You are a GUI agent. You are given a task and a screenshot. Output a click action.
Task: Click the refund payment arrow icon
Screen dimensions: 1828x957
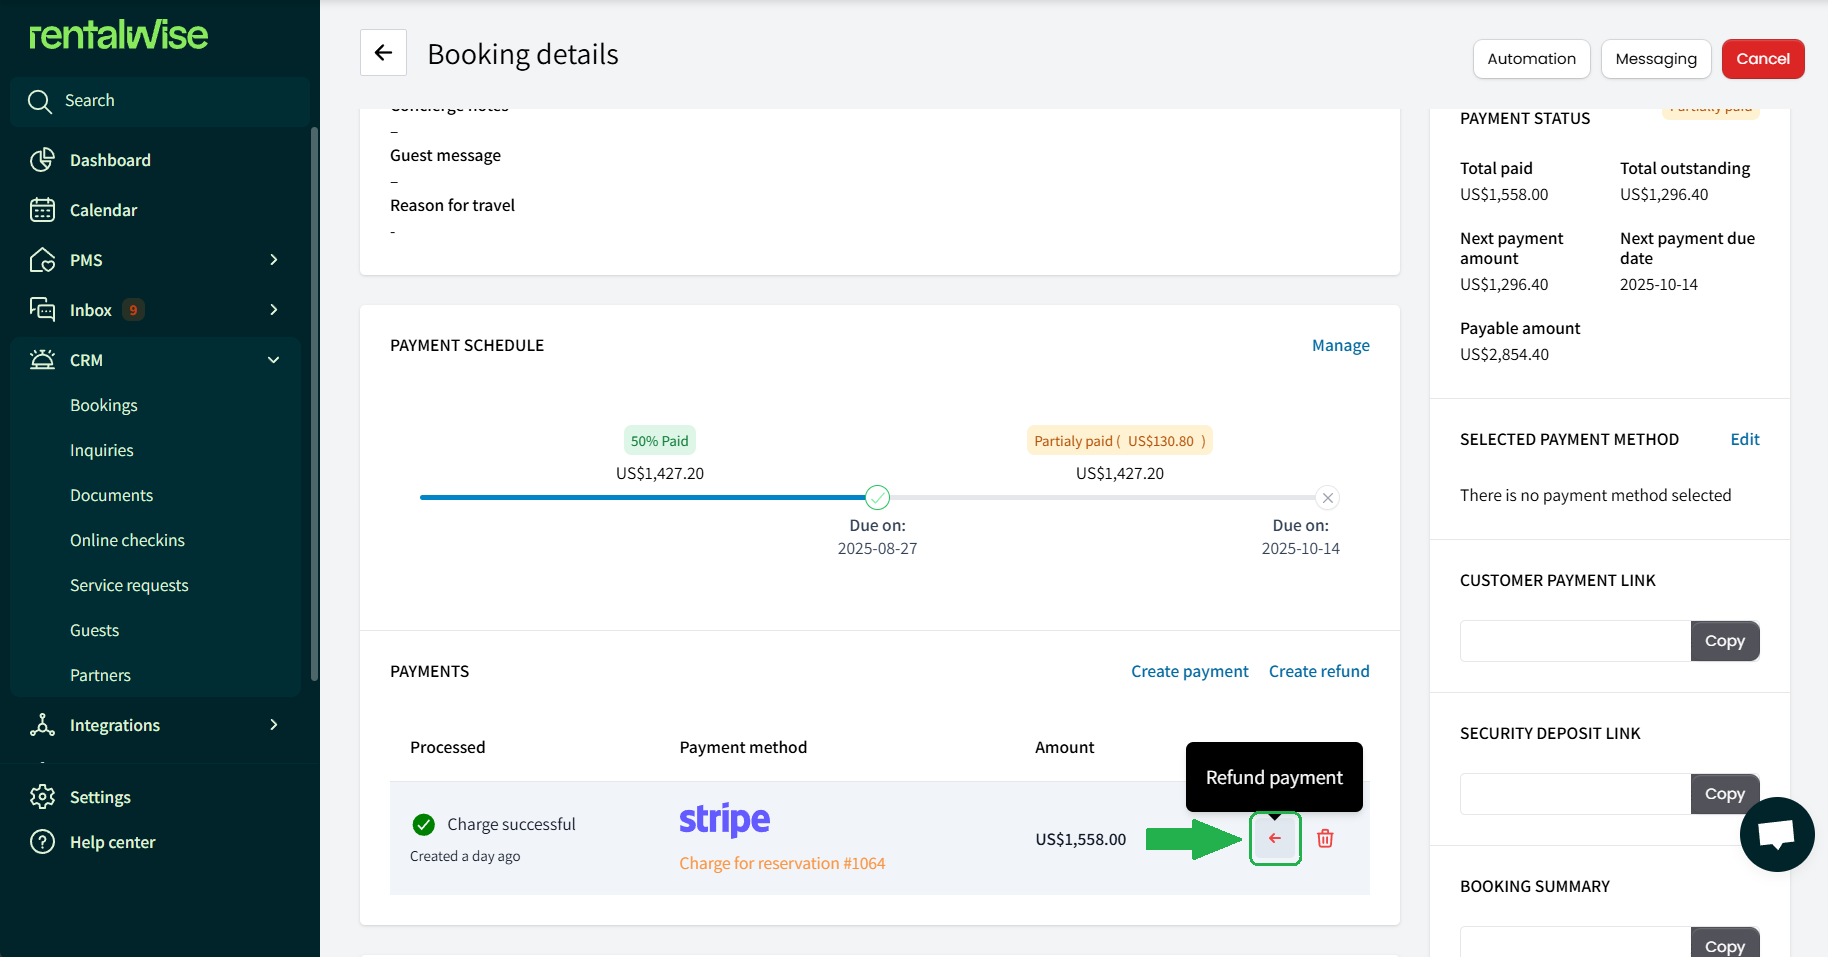(x=1275, y=838)
